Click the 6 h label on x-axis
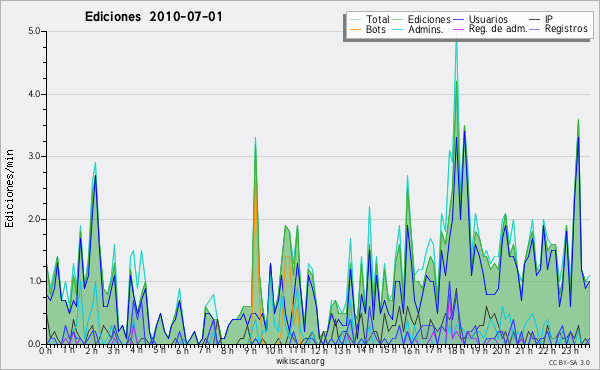 182,351
